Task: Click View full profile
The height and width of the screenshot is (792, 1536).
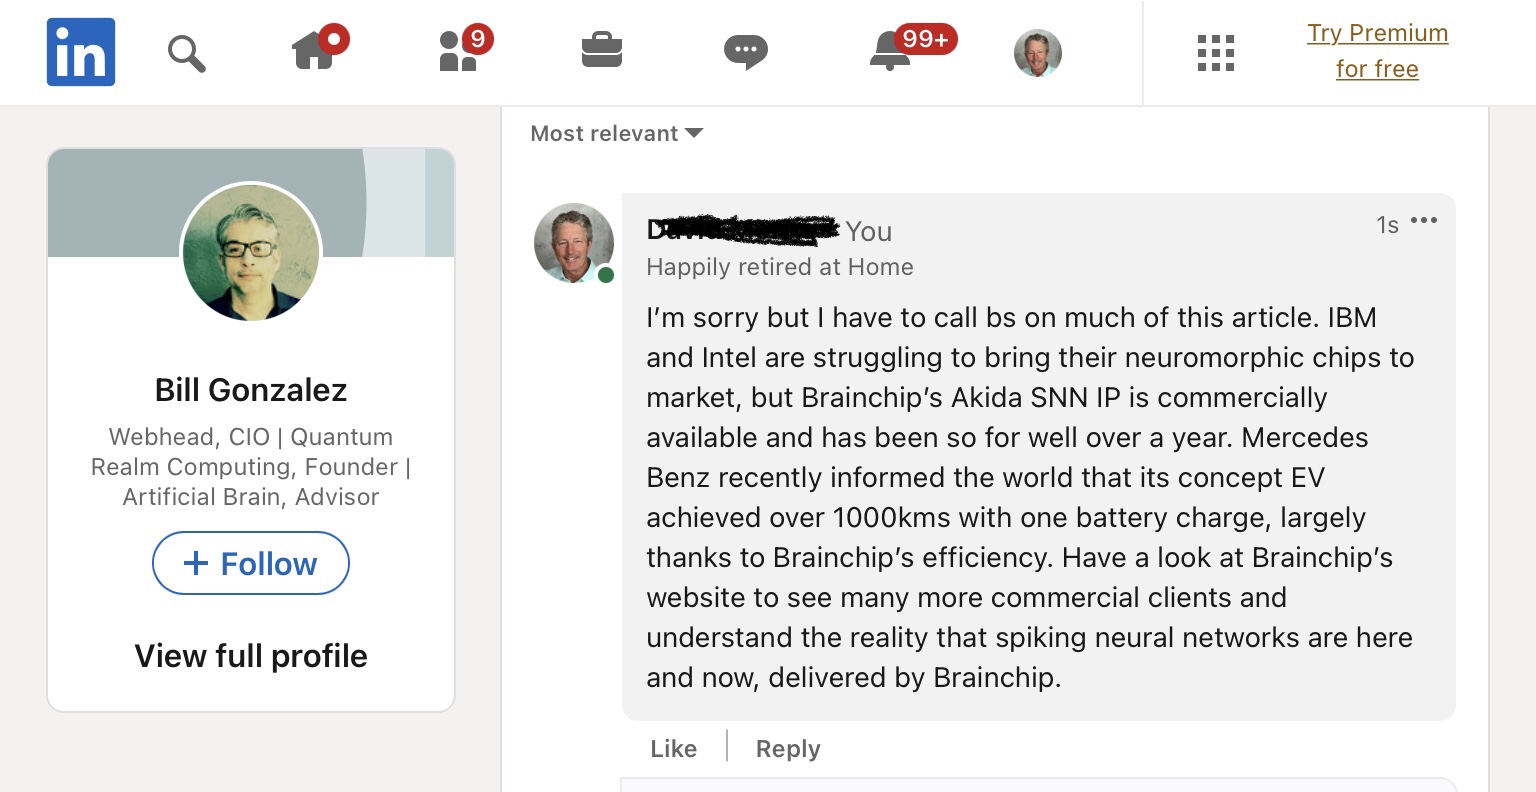Action: [x=251, y=656]
